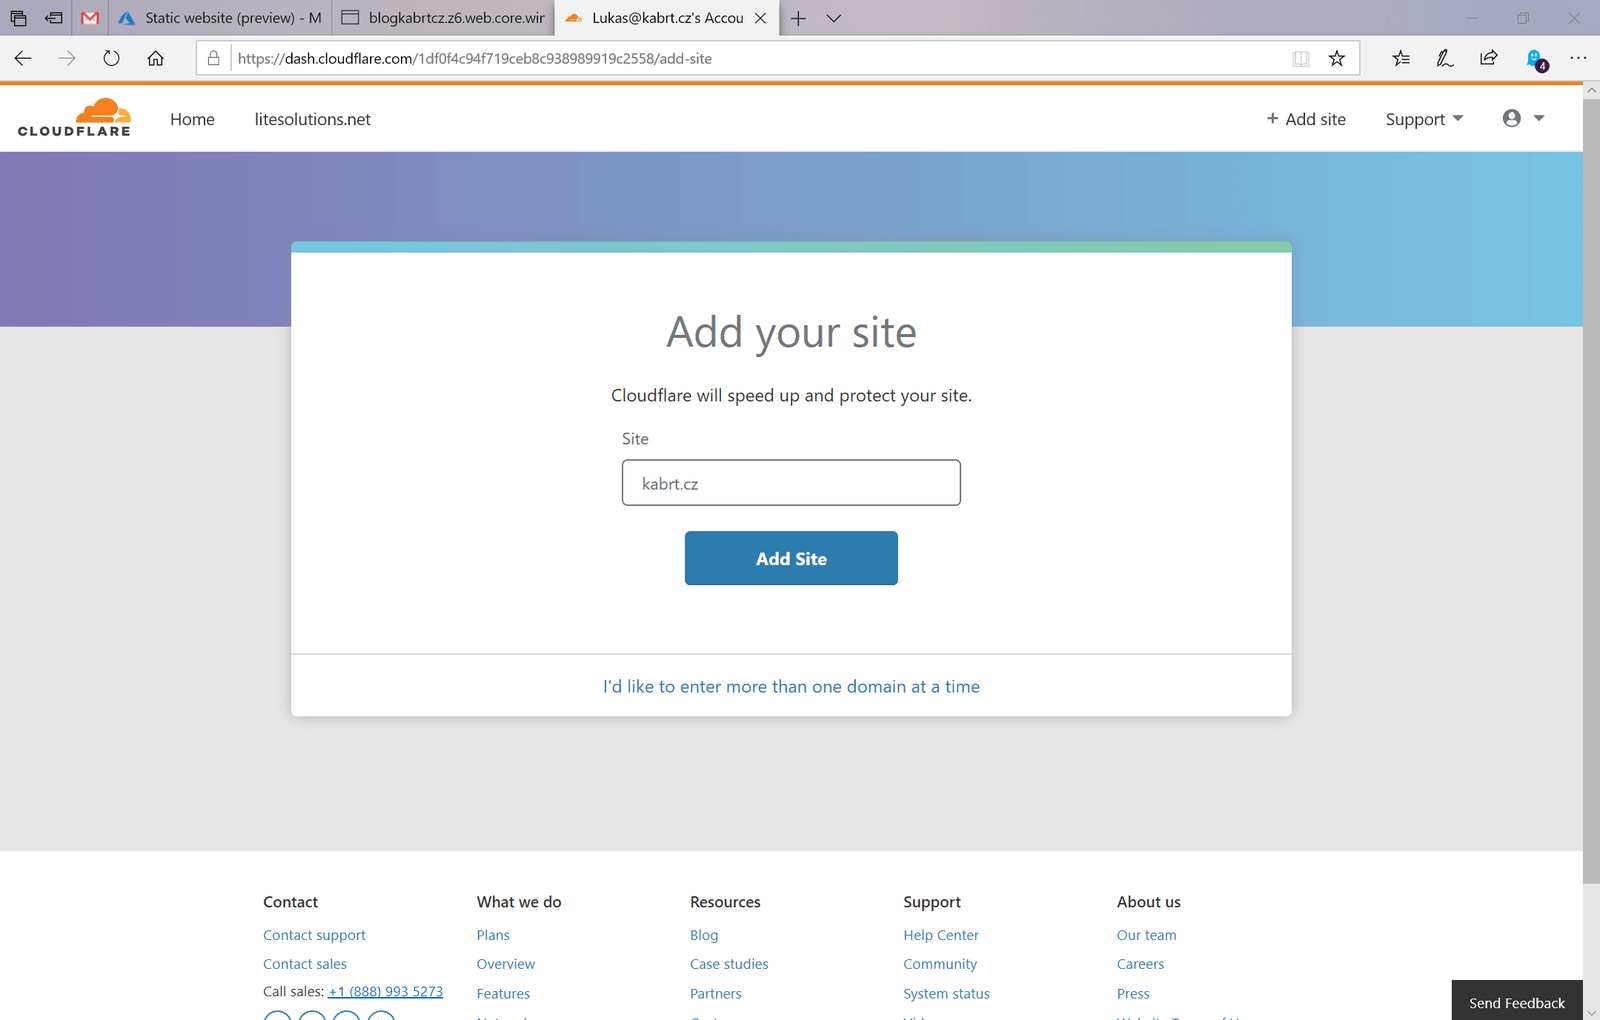Switch to Static website (preview) tab

[x=220, y=18]
